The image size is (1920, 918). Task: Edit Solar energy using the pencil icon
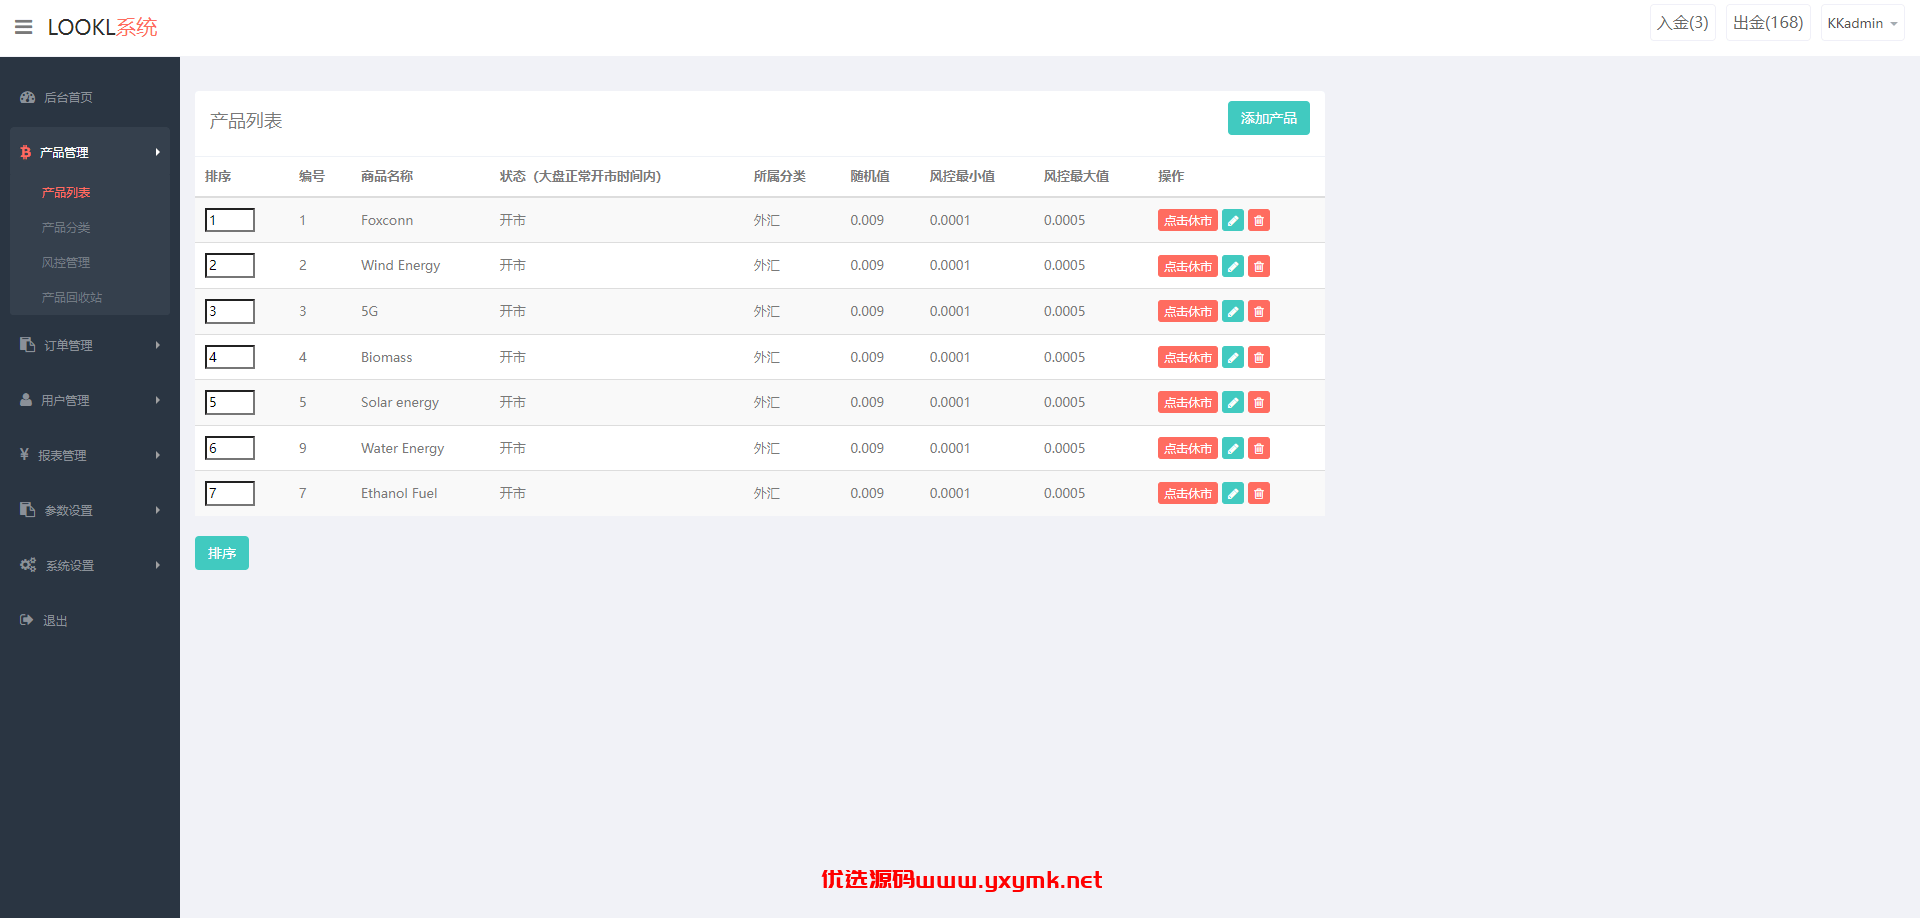click(x=1233, y=402)
